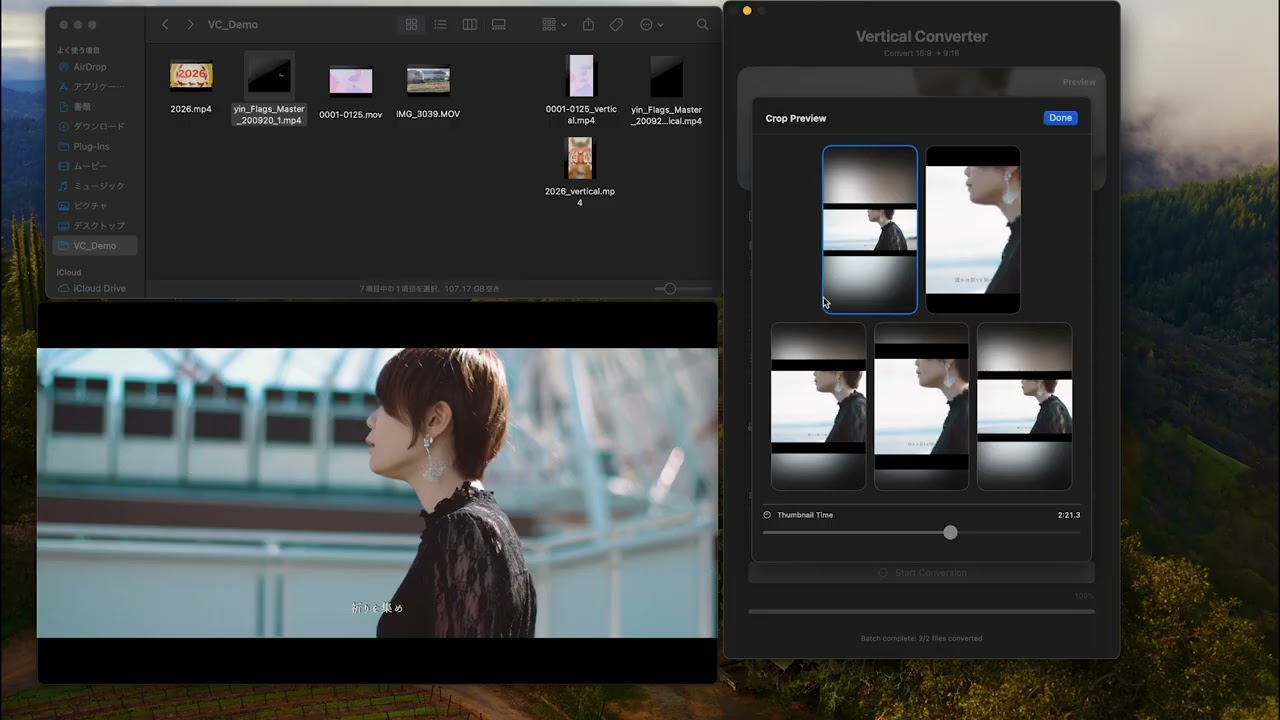Click the Thumbnail Time slider handle
Viewport: 1280px width, 720px height.
pos(950,533)
